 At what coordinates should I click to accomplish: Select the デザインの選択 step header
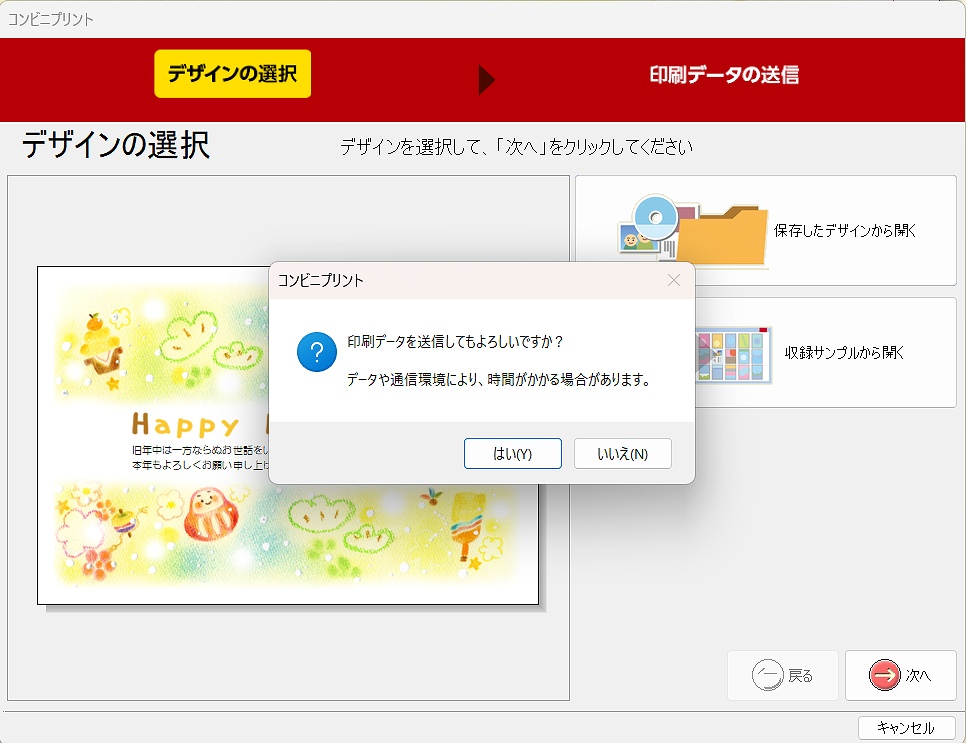pyautogui.click(x=232, y=73)
